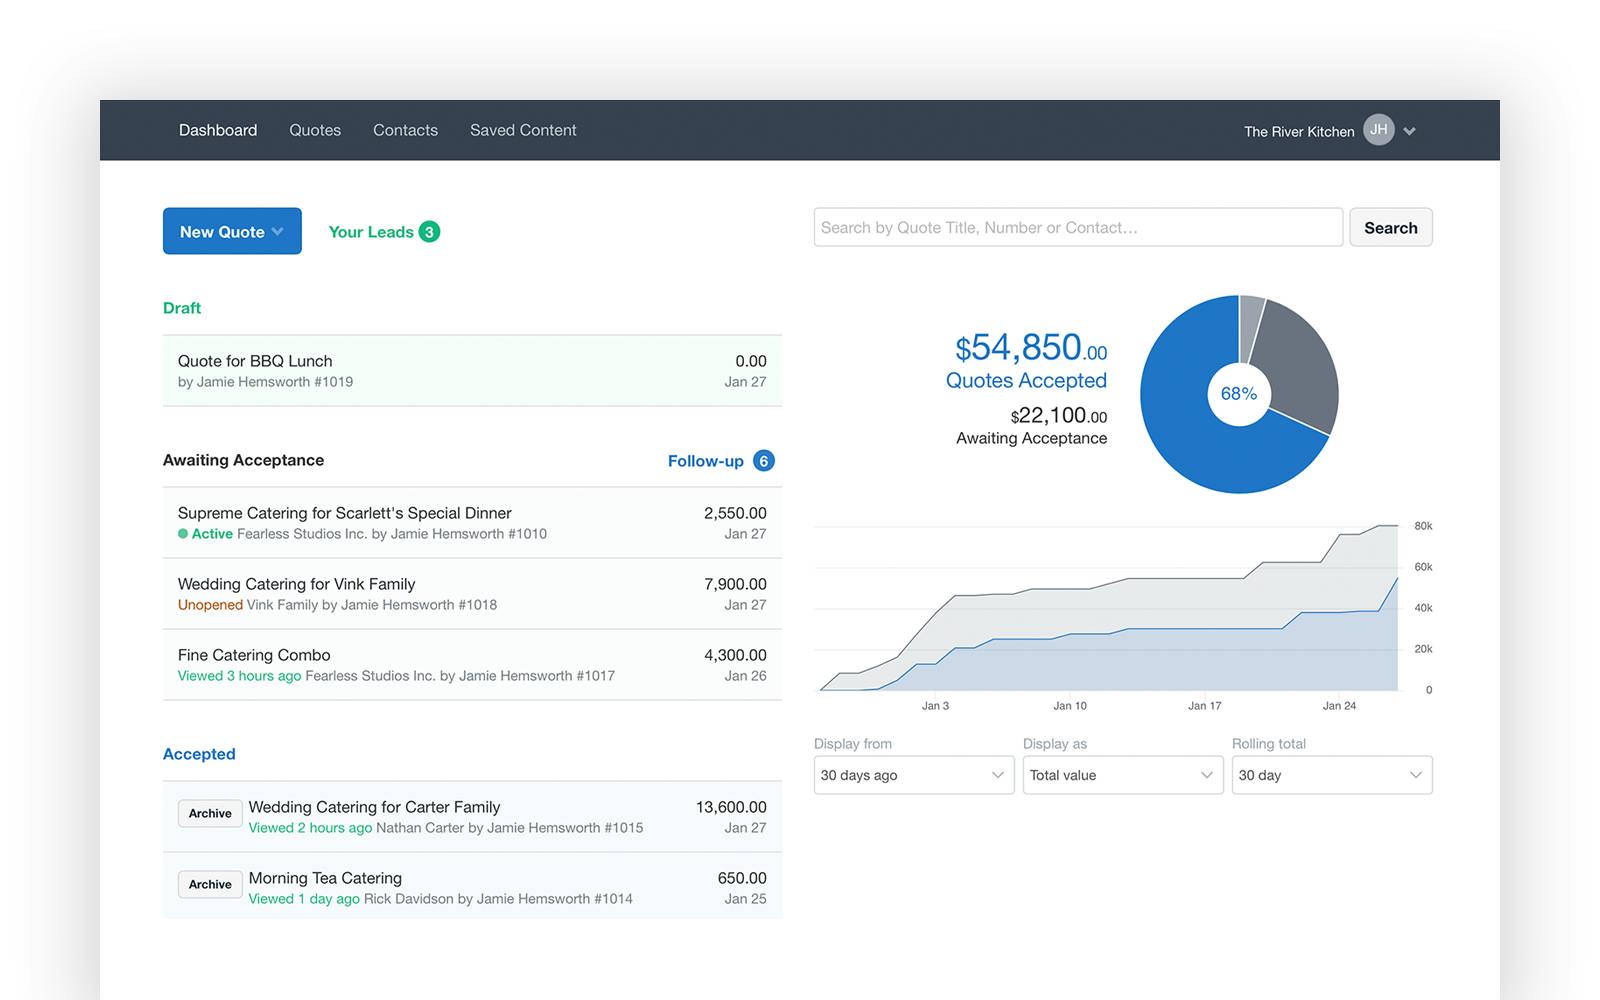The height and width of the screenshot is (1000, 1600).
Task: Switch to the Contacts tab
Action: click(x=405, y=130)
